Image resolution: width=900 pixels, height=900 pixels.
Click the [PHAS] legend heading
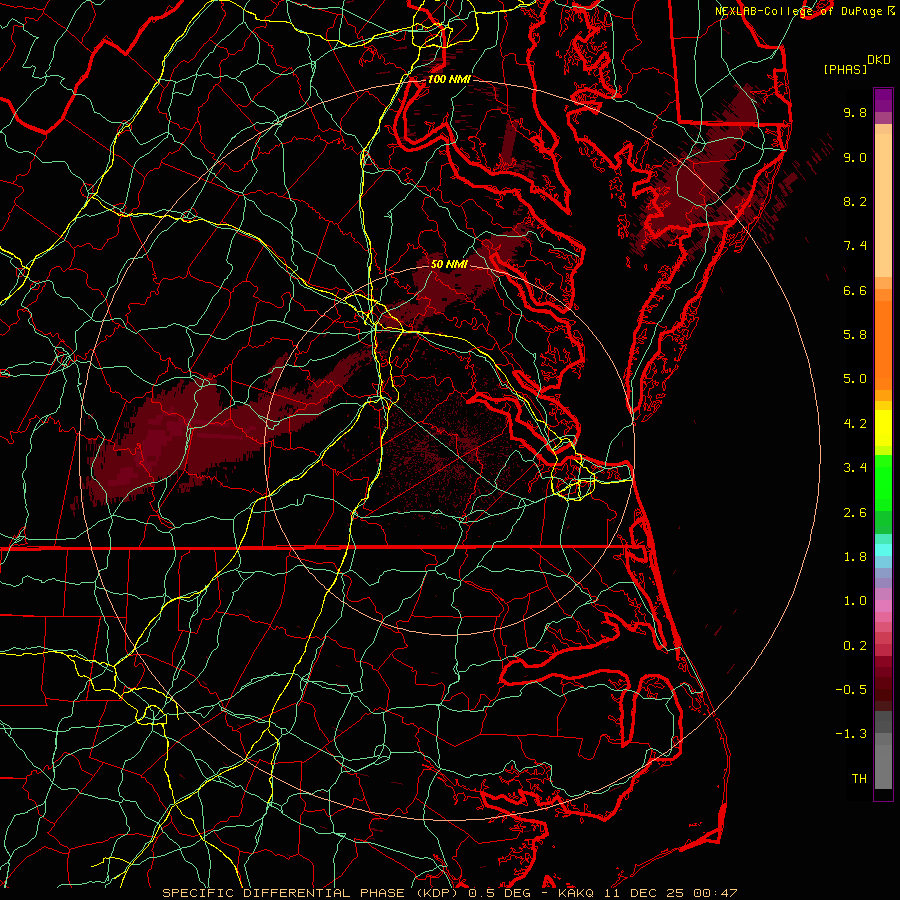point(845,69)
